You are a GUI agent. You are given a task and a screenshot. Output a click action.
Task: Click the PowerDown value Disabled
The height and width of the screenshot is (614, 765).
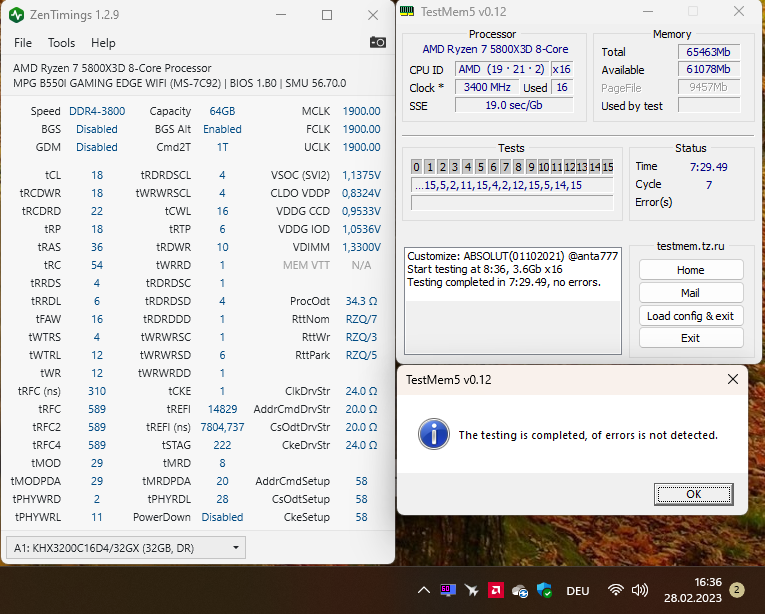click(222, 517)
